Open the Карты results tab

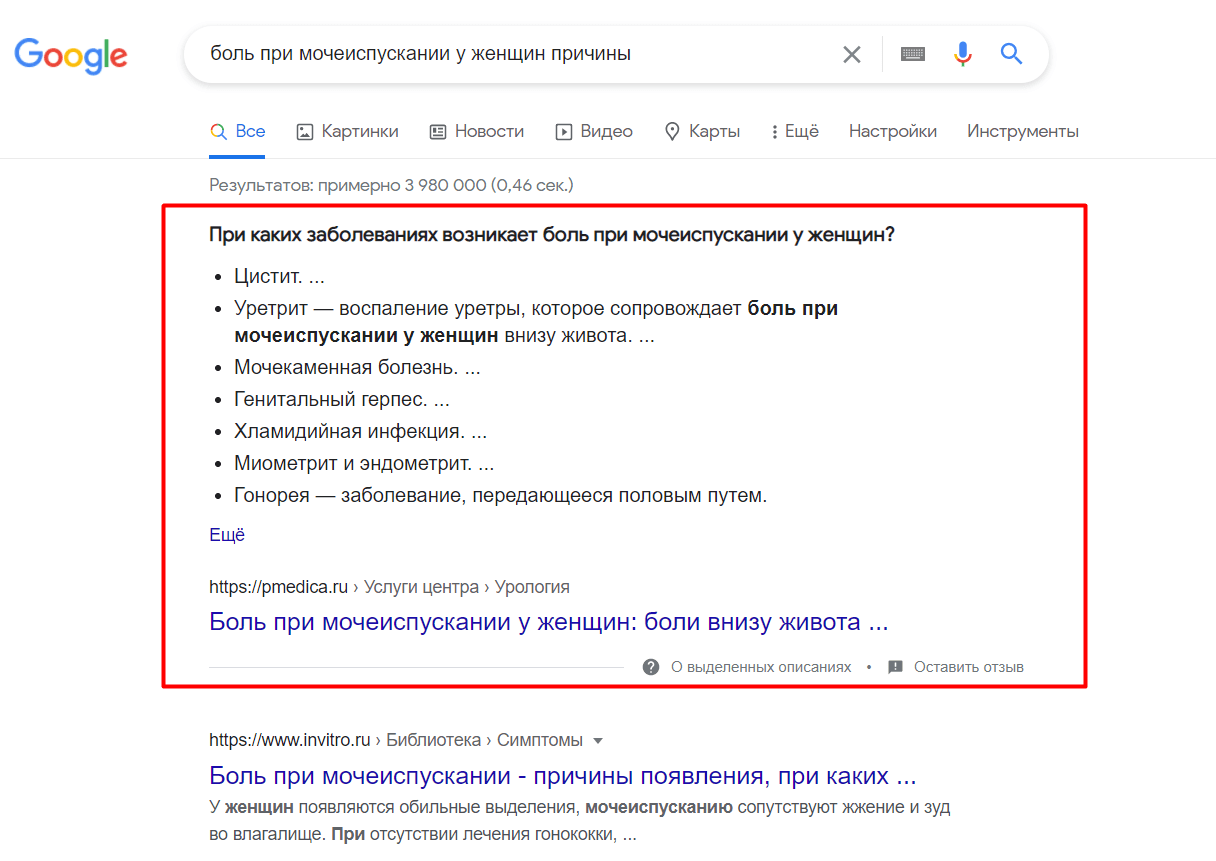coord(702,131)
